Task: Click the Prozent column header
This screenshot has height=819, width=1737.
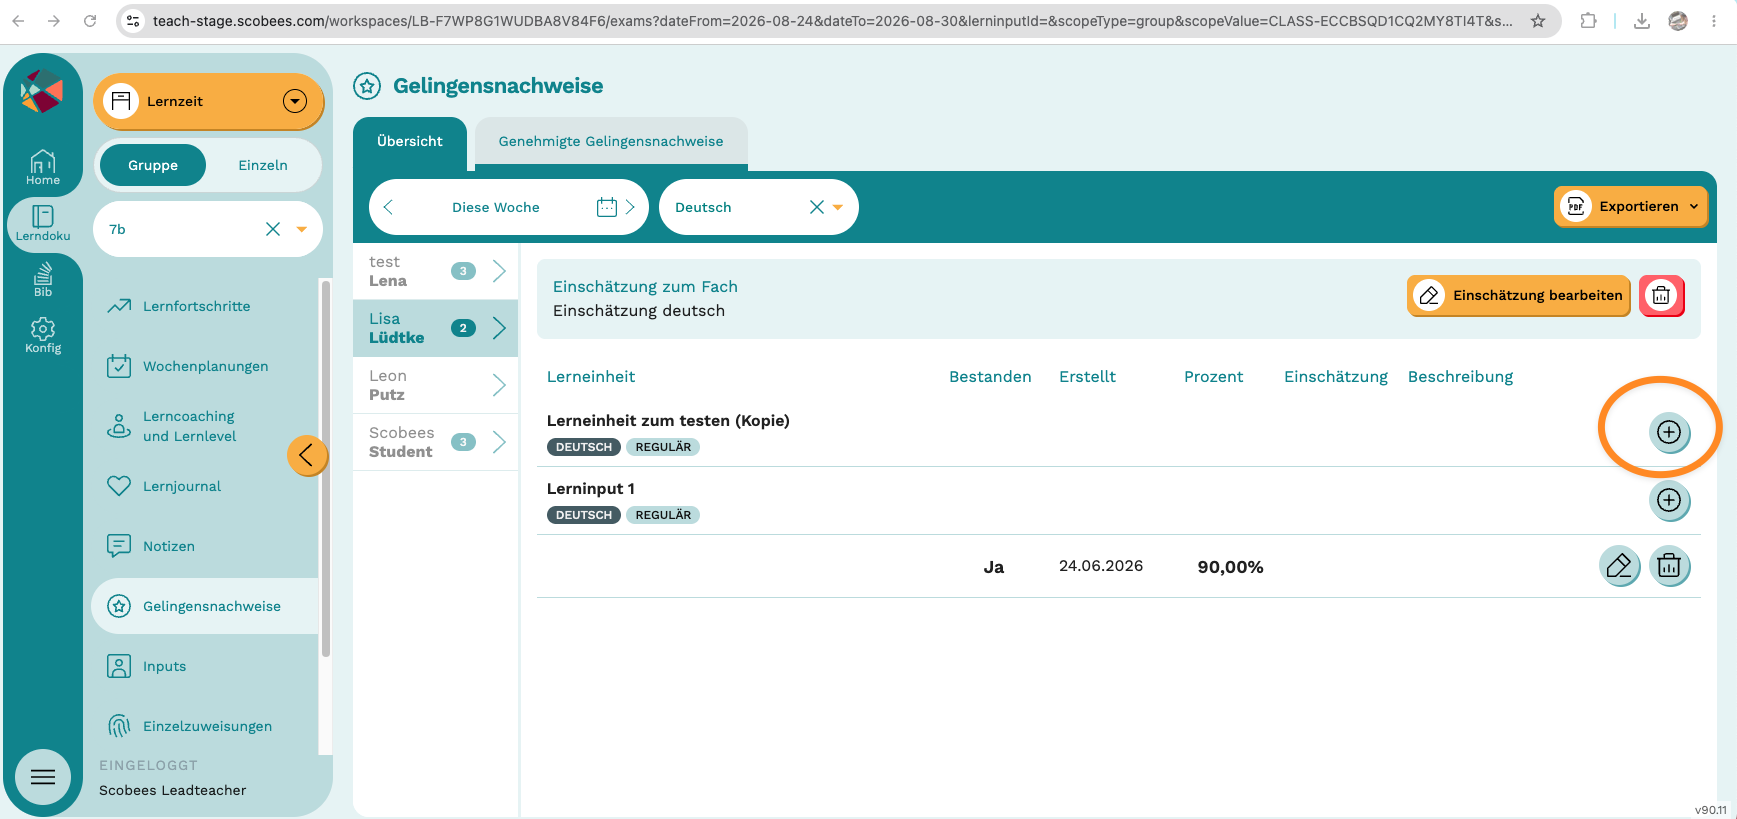Action: point(1213,377)
